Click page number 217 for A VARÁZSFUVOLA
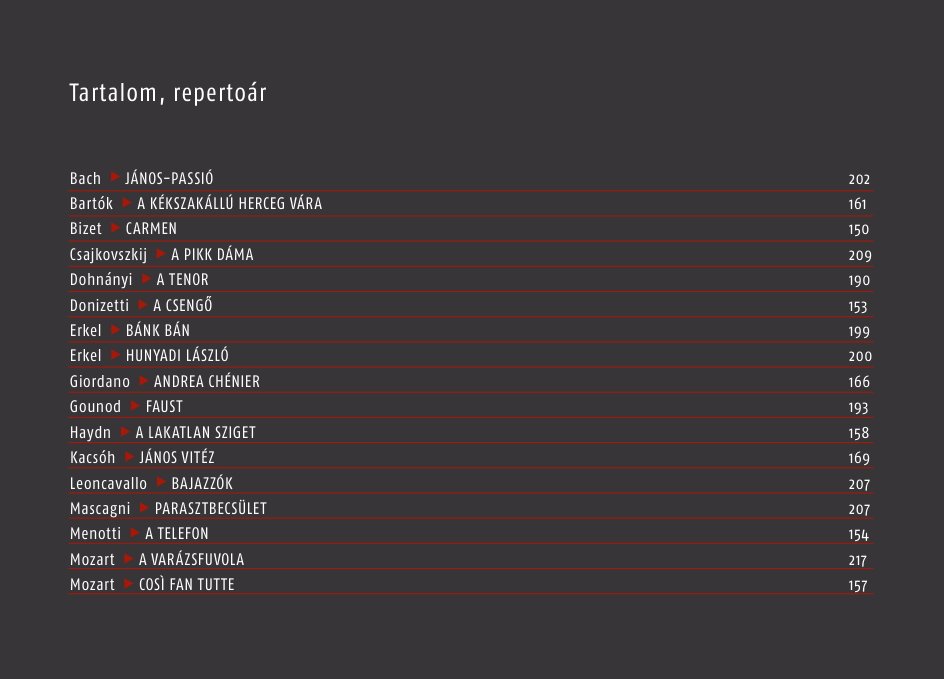944x679 pixels. [x=857, y=560]
